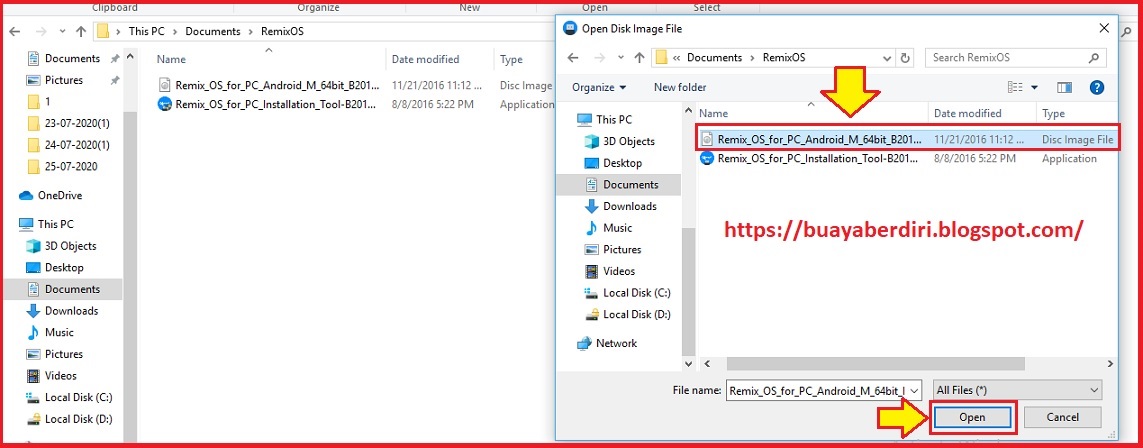Click Documents in Explorer's breadcrumb path
1143x448 pixels.
point(213,31)
